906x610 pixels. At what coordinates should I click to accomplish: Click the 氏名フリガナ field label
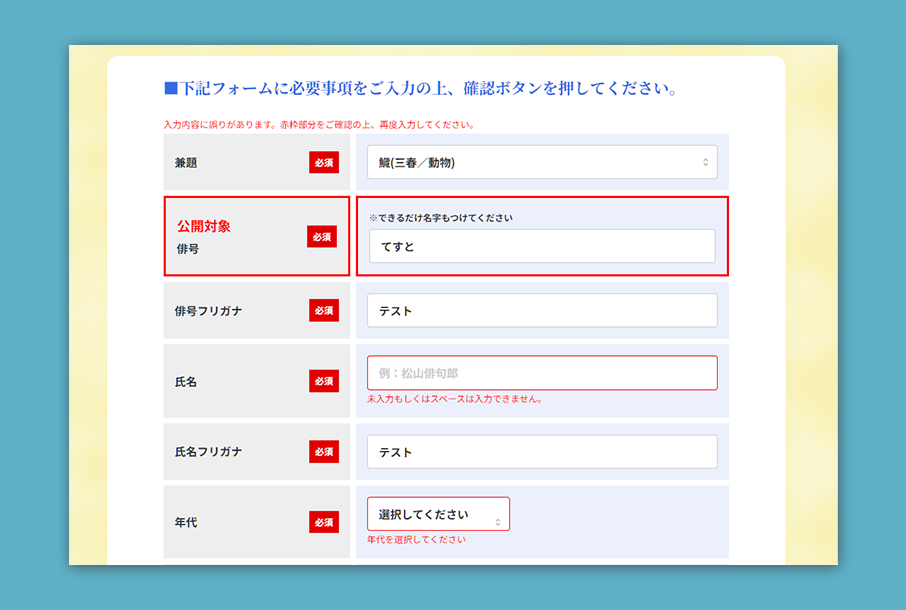coord(208,451)
